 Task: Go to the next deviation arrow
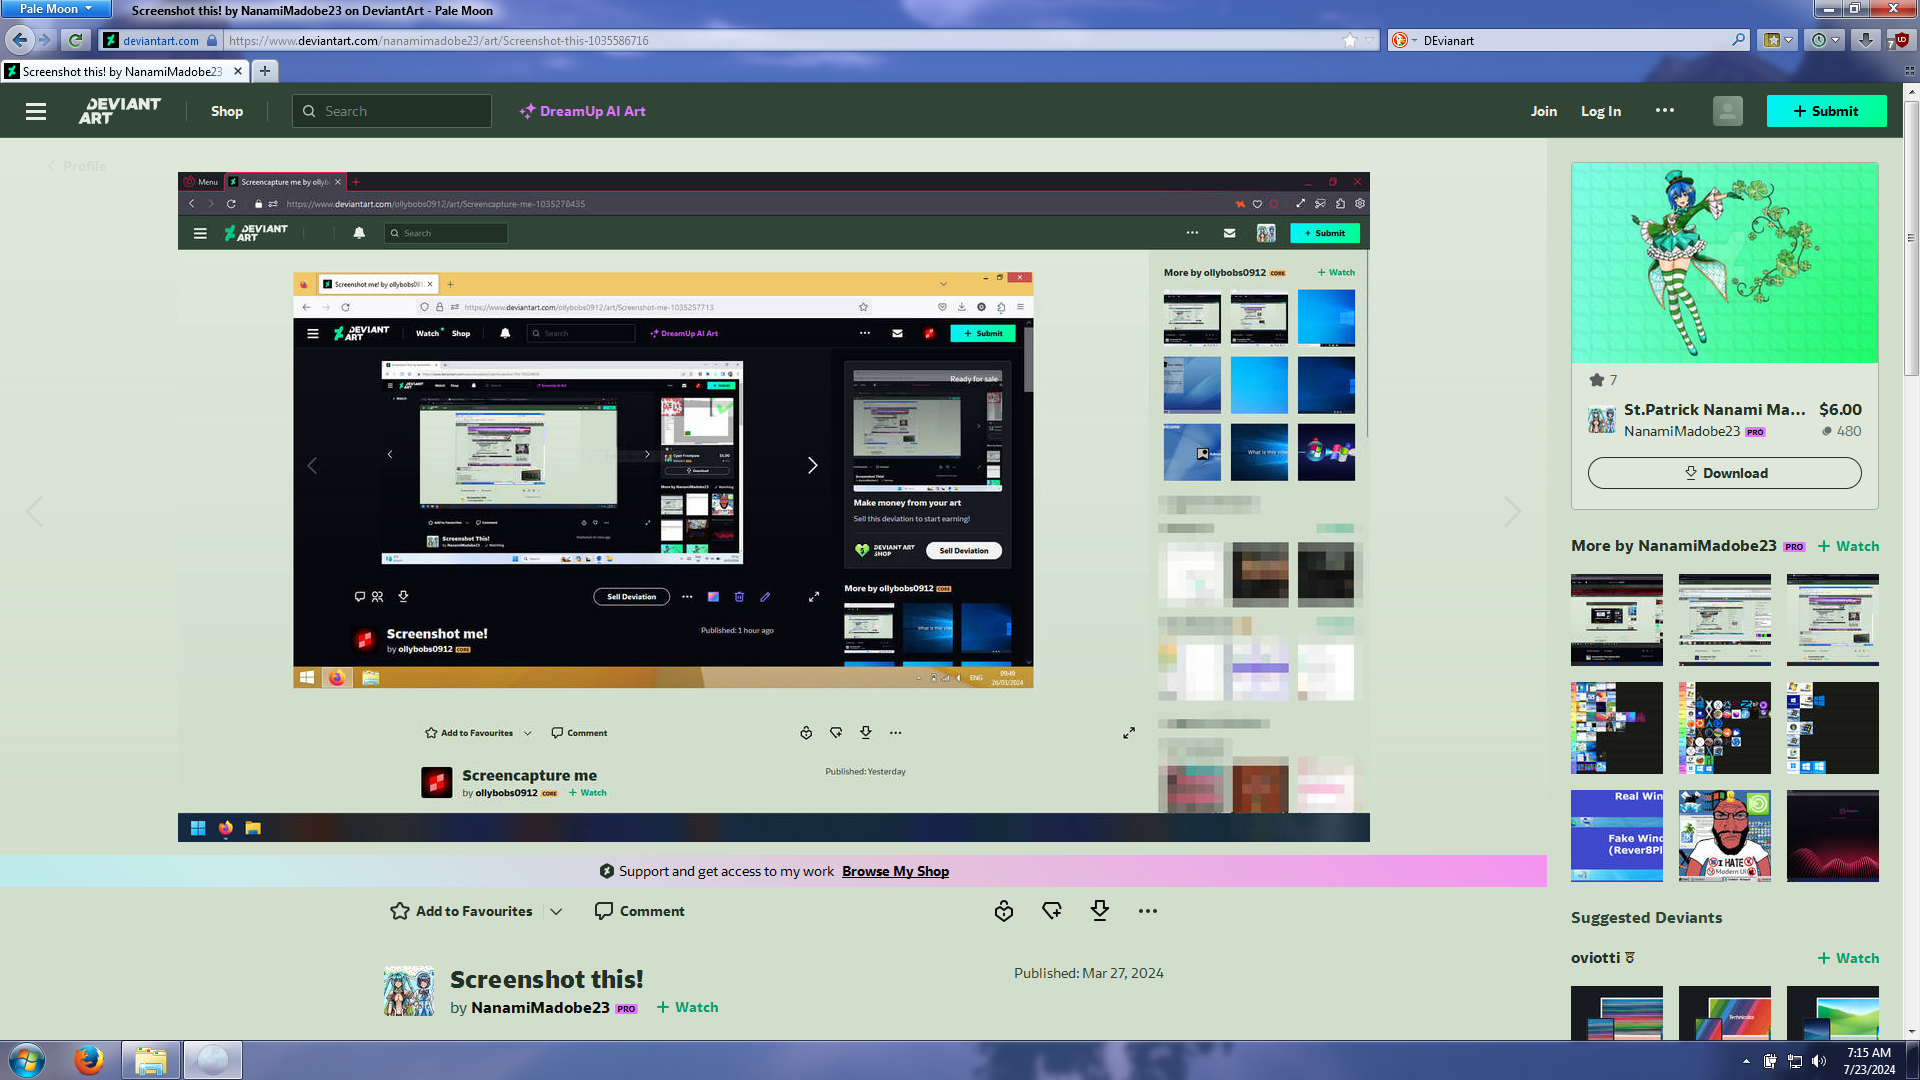coord(1512,511)
